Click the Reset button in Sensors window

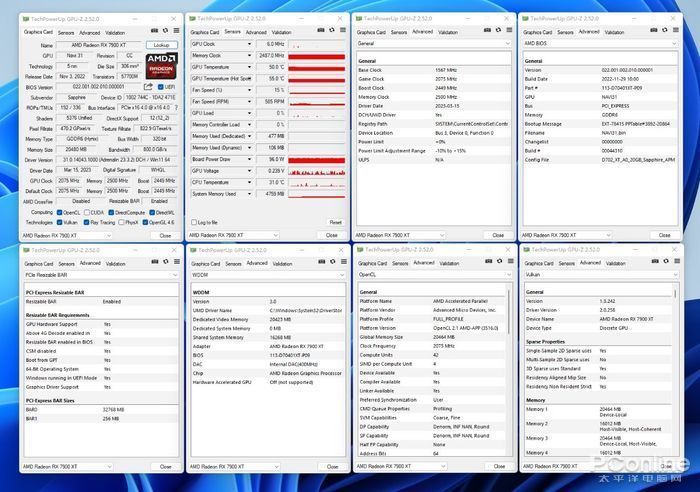(x=335, y=222)
